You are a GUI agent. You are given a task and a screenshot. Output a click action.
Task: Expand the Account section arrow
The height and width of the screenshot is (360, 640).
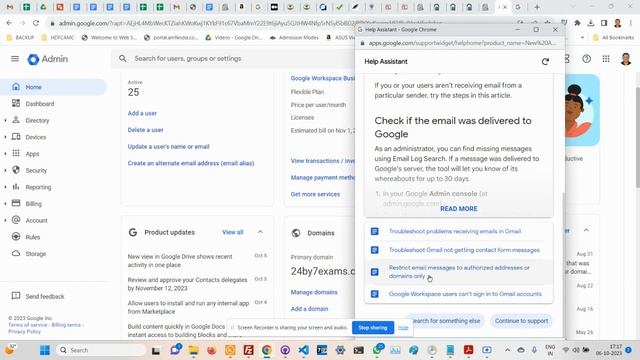[x=5, y=220]
